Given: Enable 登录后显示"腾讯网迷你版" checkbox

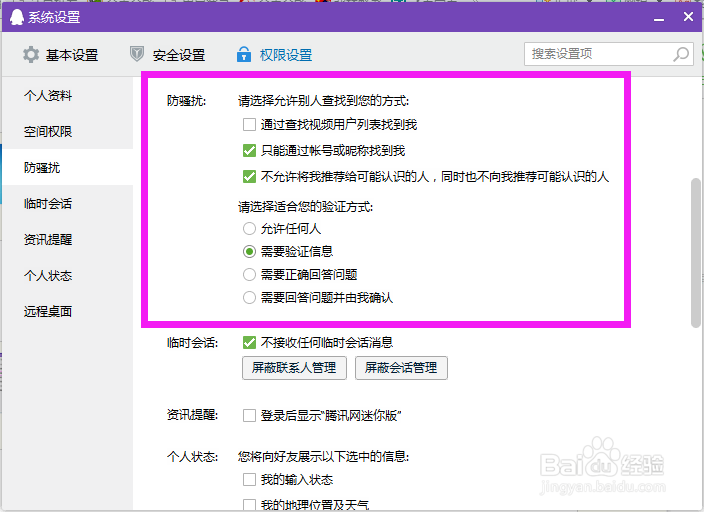Looking at the screenshot, I should 249,415.
